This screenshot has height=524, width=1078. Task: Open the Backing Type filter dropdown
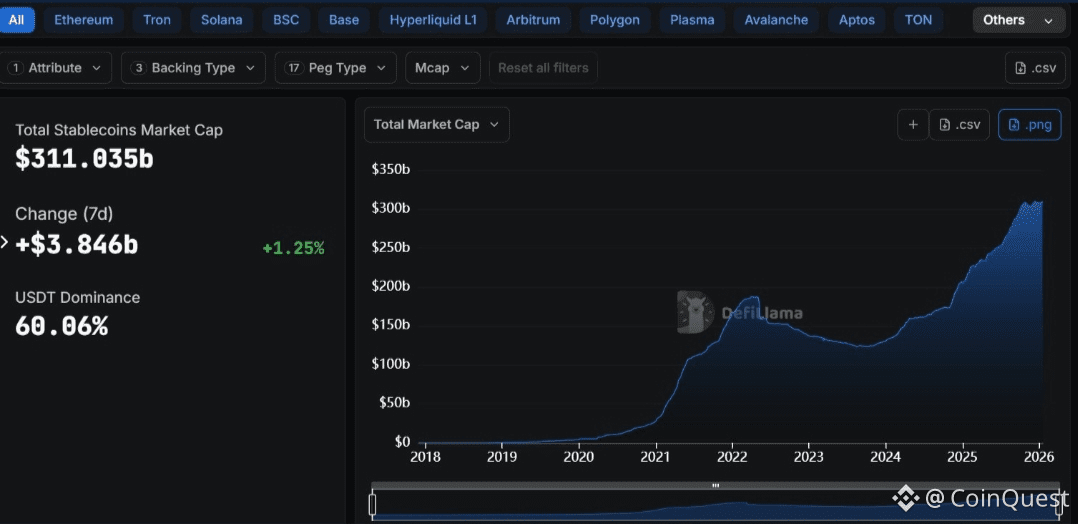pyautogui.click(x=193, y=68)
